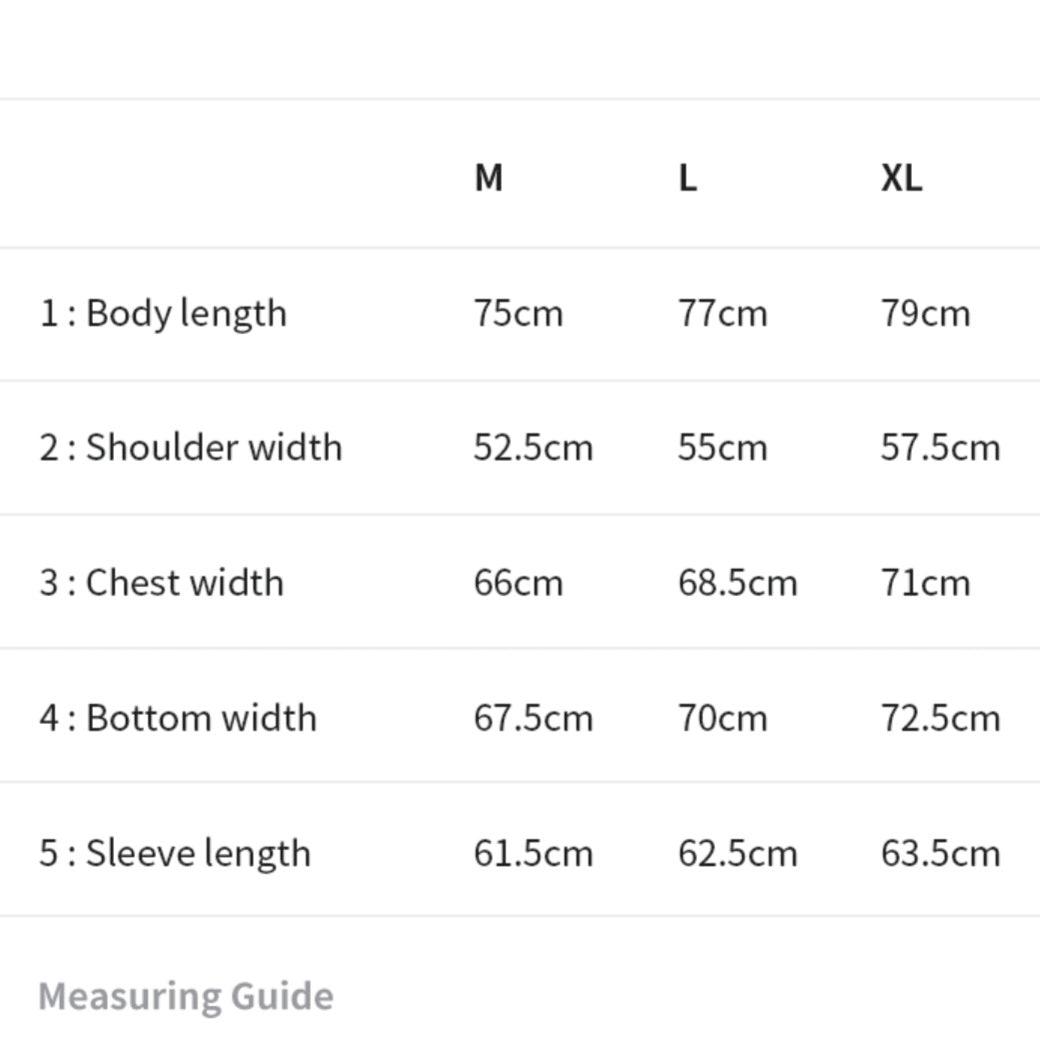Viewport: 1040px width, 1041px height.
Task: Click the Shoulder width row label
Action: coord(191,447)
